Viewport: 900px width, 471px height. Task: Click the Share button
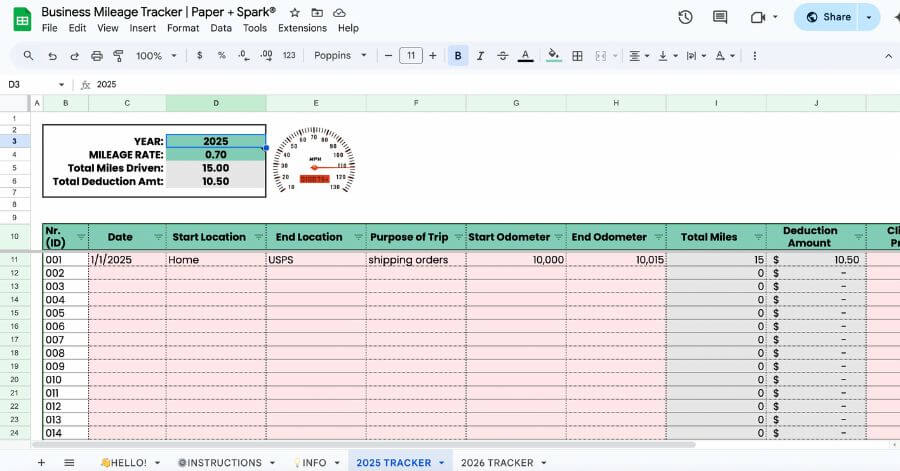coord(828,17)
